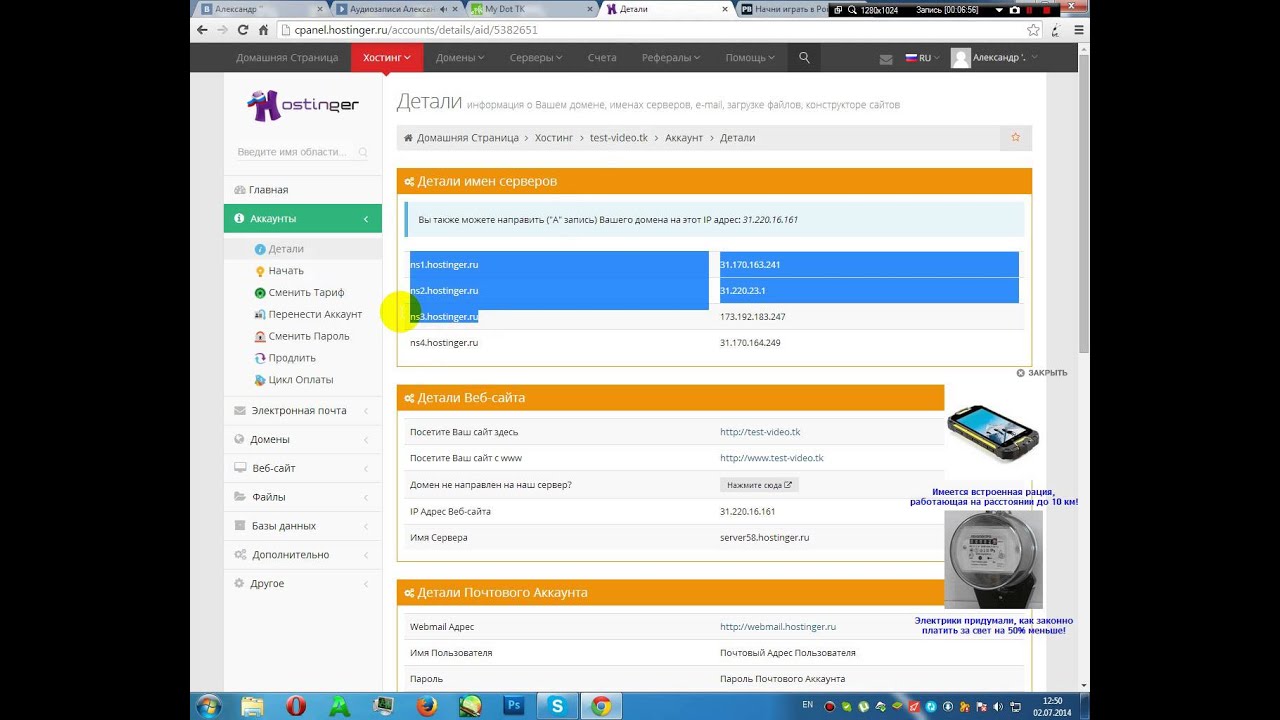The height and width of the screenshot is (720, 1280).
Task: Go to Главная in the sidebar
Action: click(x=302, y=190)
